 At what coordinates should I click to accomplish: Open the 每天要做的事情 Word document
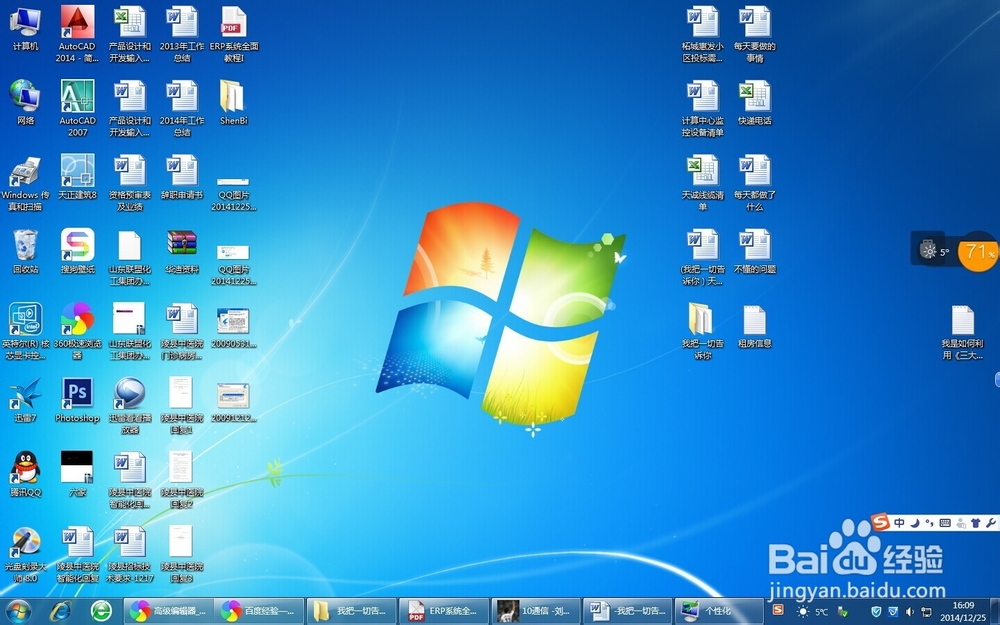coord(754,33)
